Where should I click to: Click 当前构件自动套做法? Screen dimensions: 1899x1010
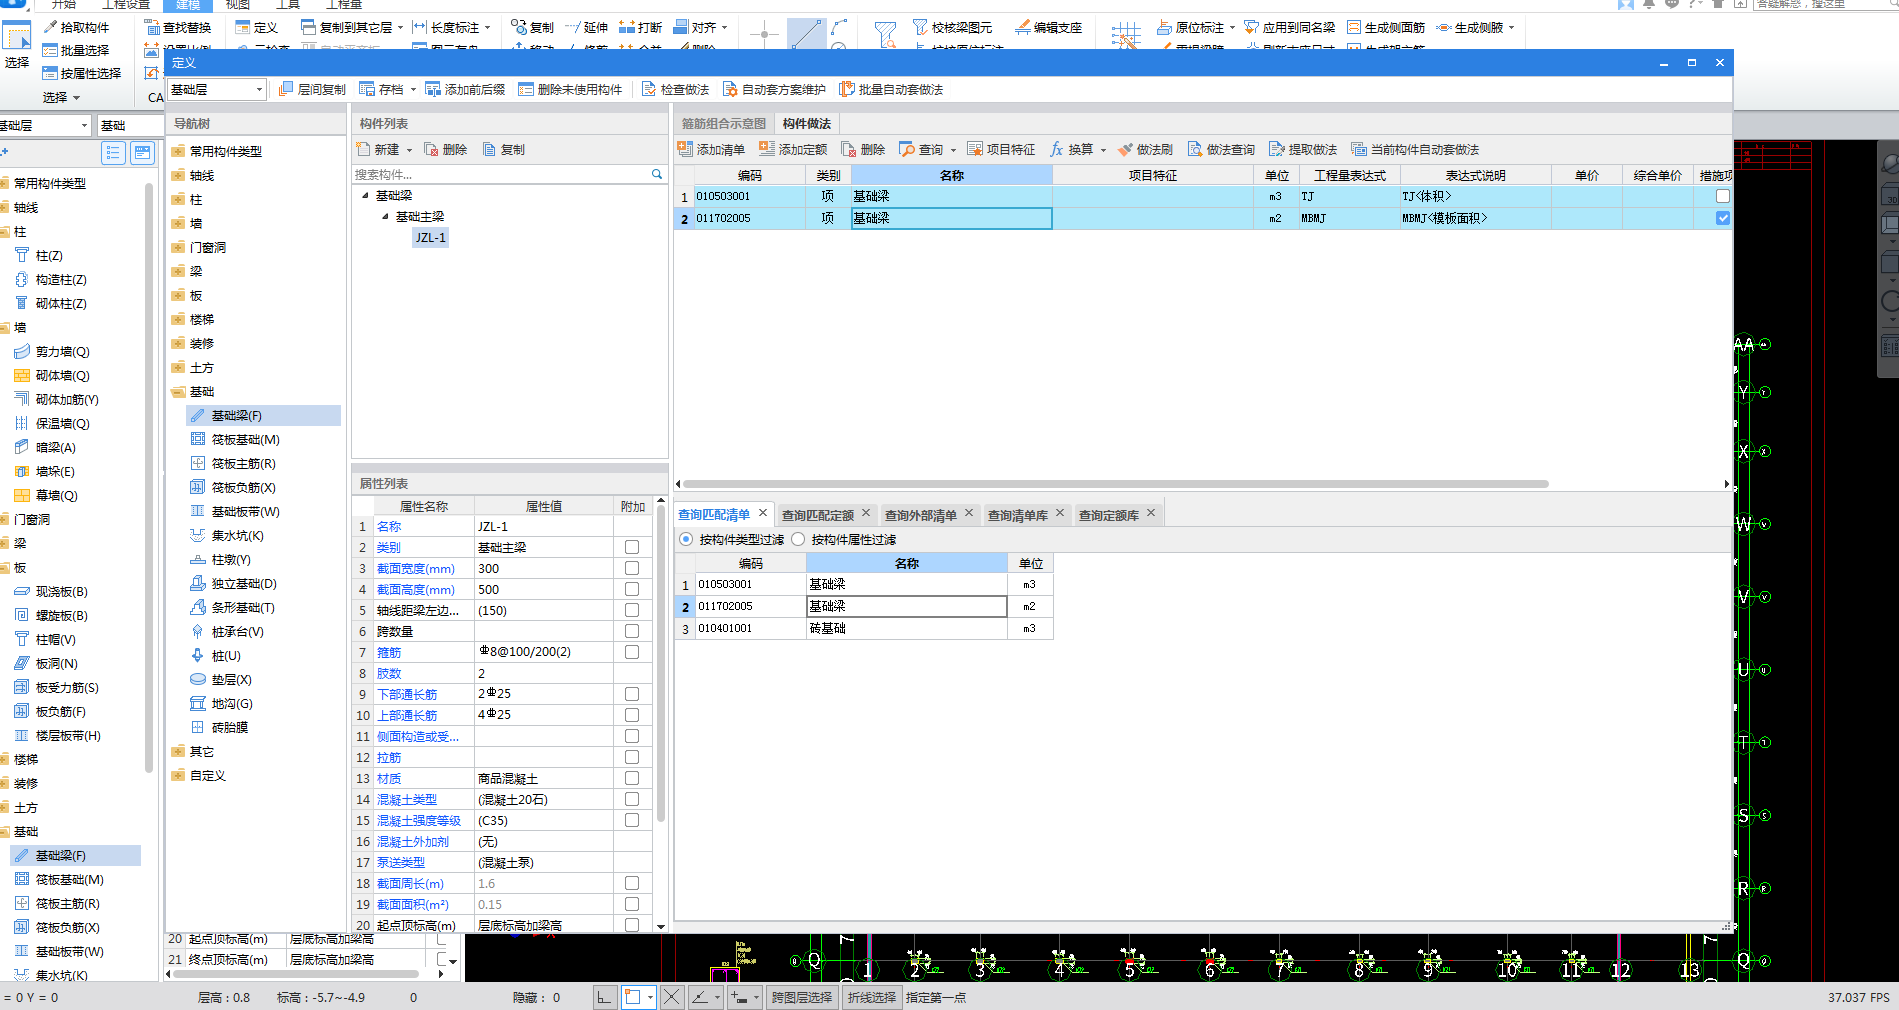point(1415,149)
